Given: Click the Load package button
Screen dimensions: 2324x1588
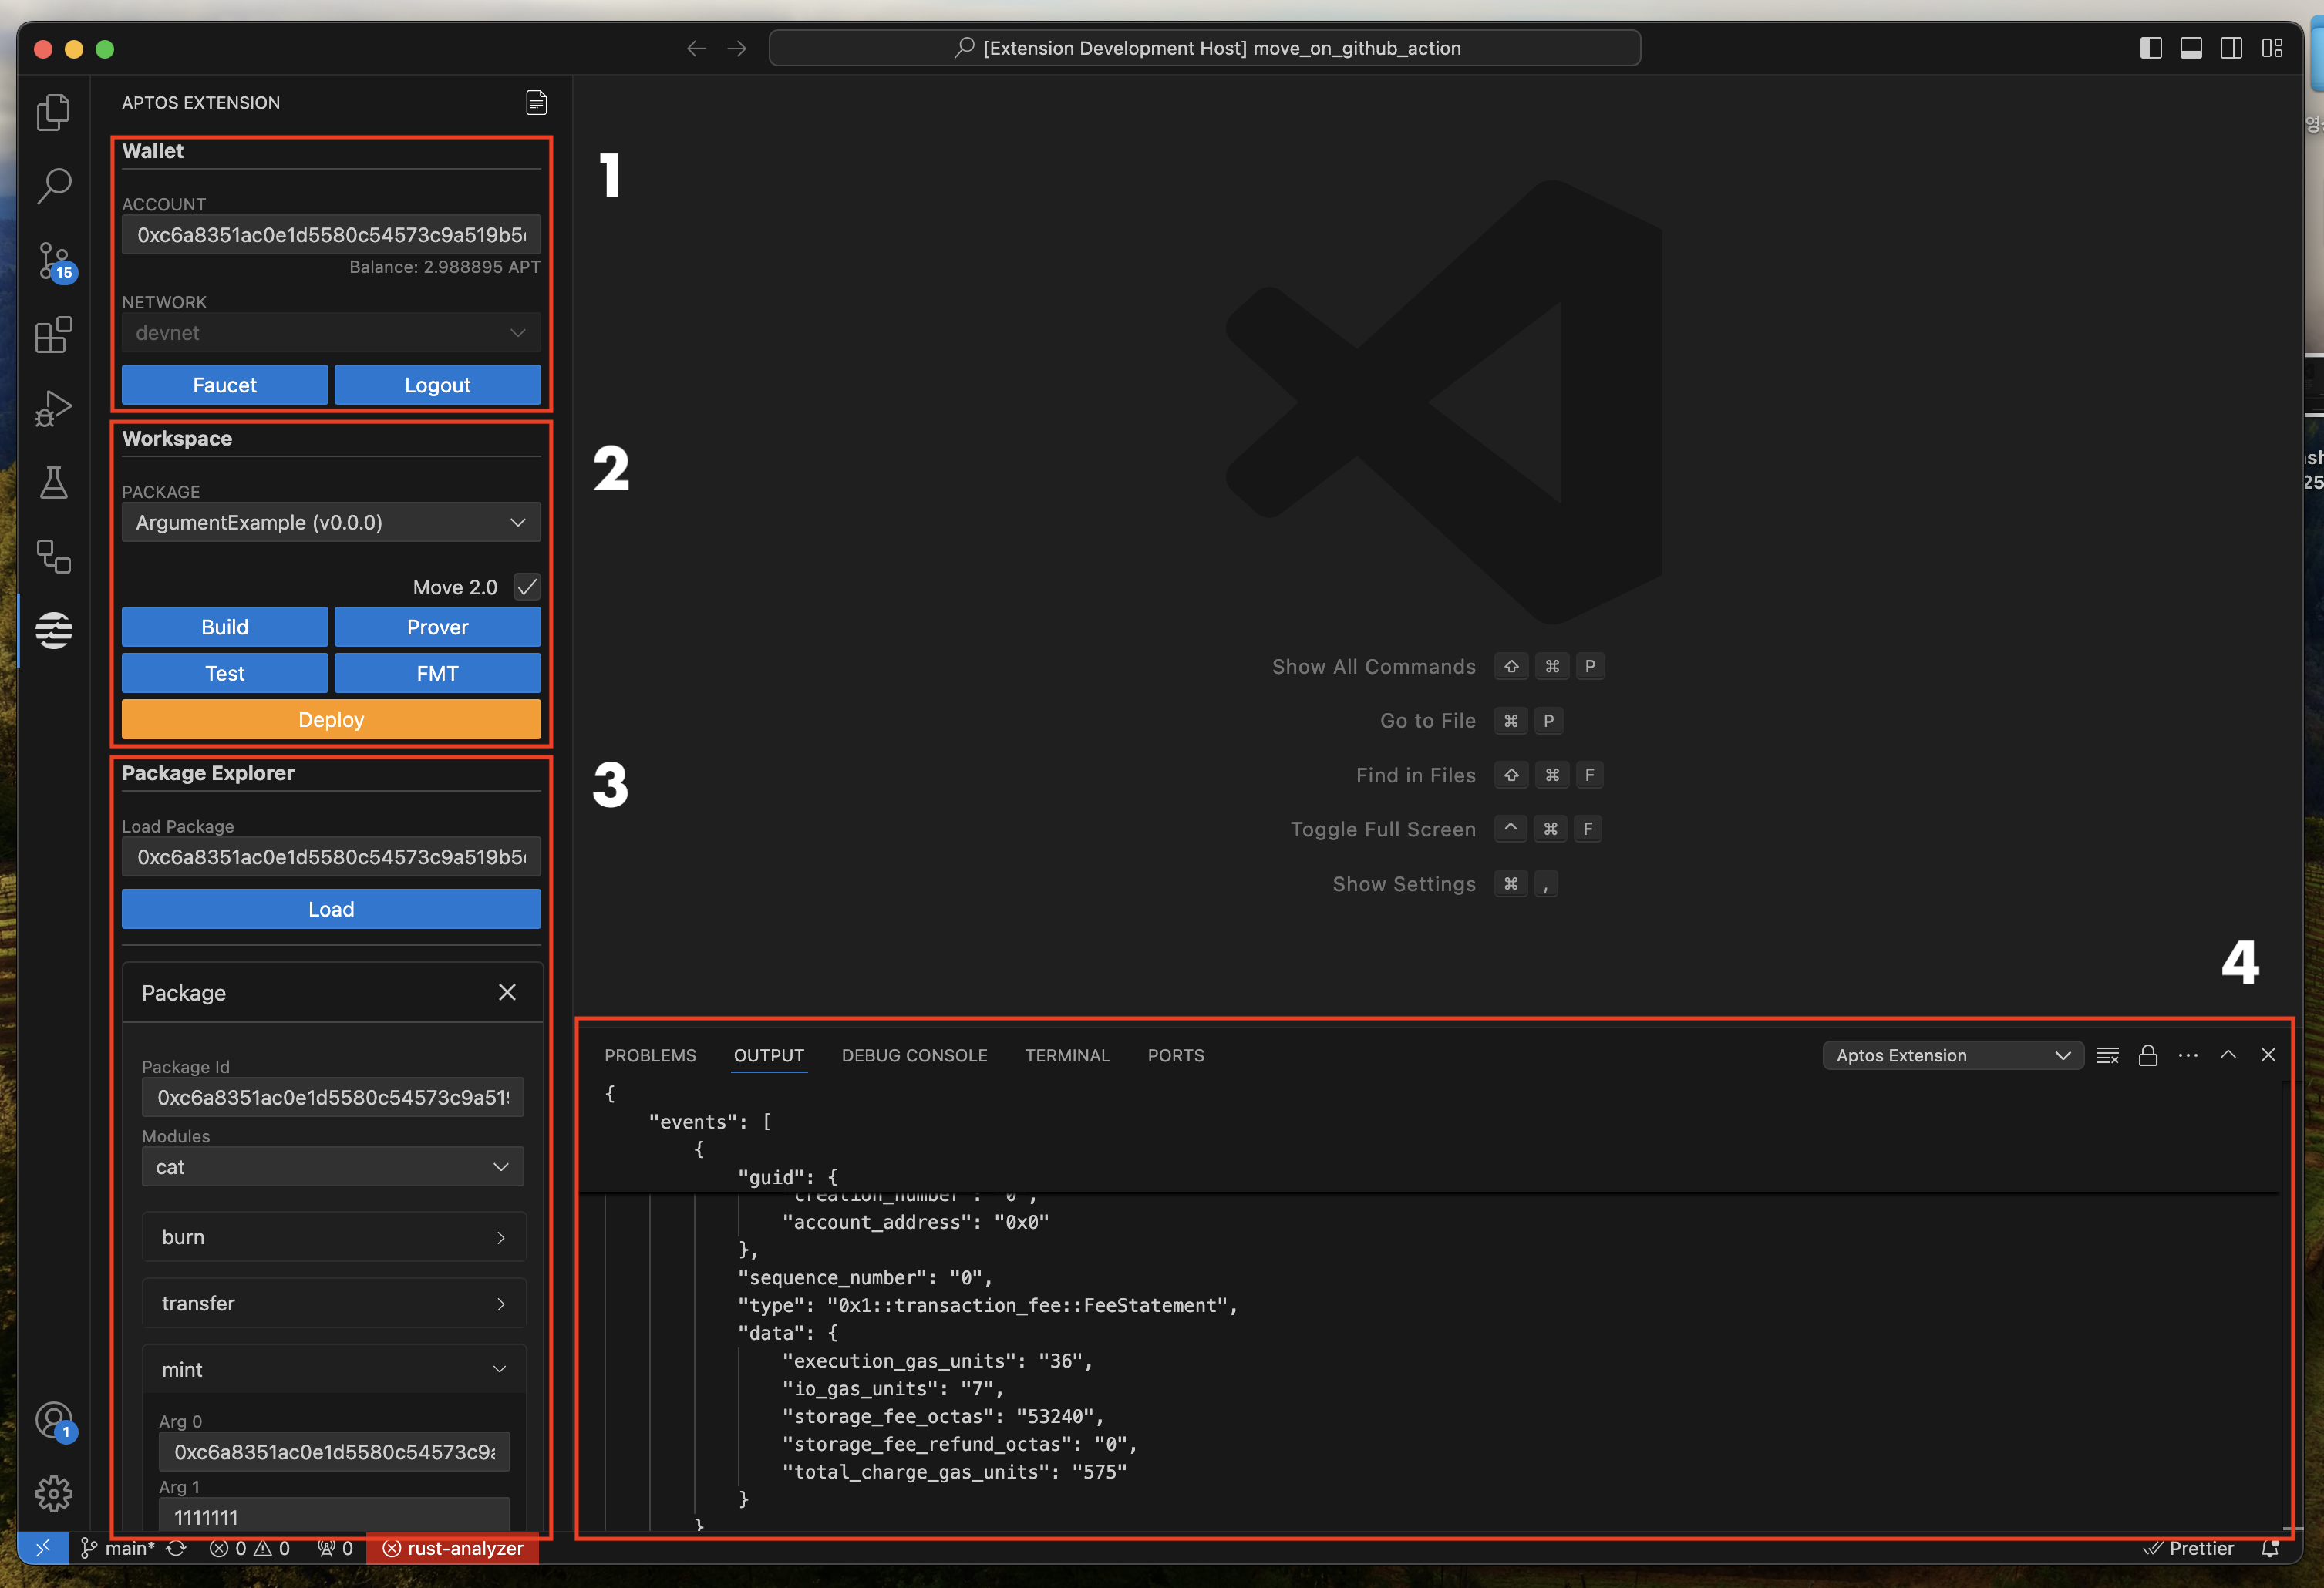Looking at the screenshot, I should click(331, 909).
